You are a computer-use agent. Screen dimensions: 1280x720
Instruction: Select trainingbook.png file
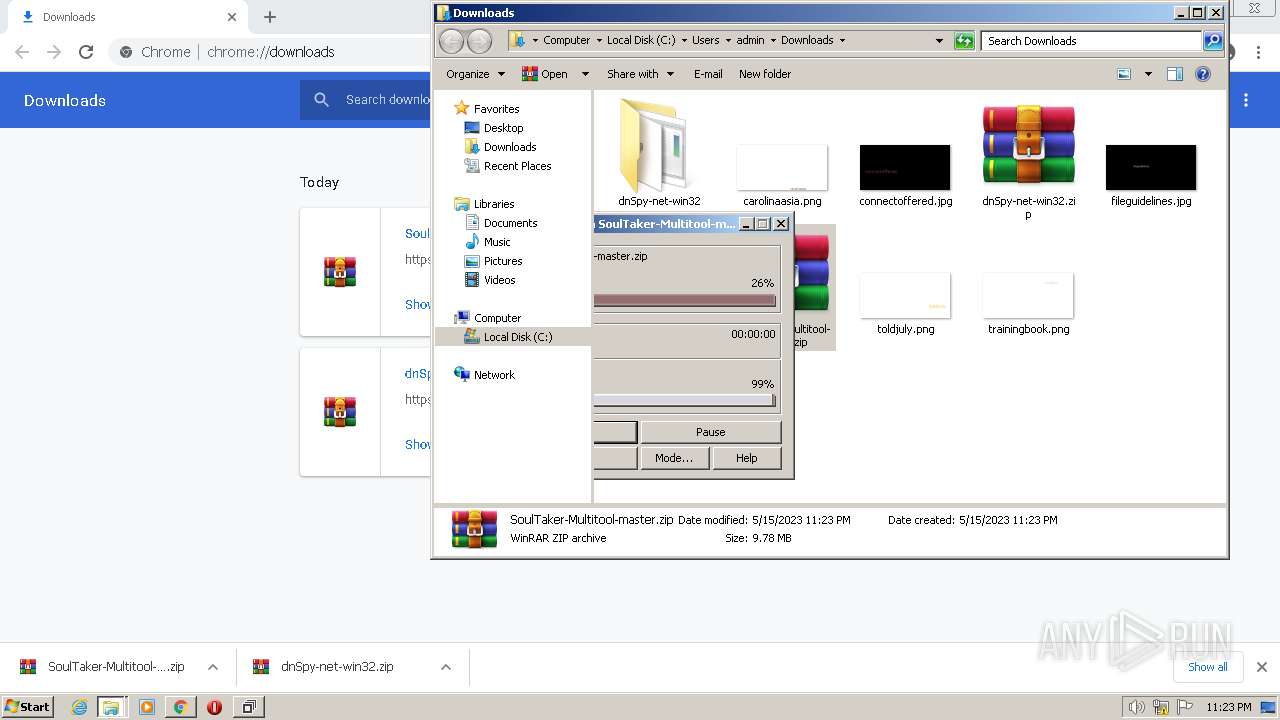pos(1028,295)
